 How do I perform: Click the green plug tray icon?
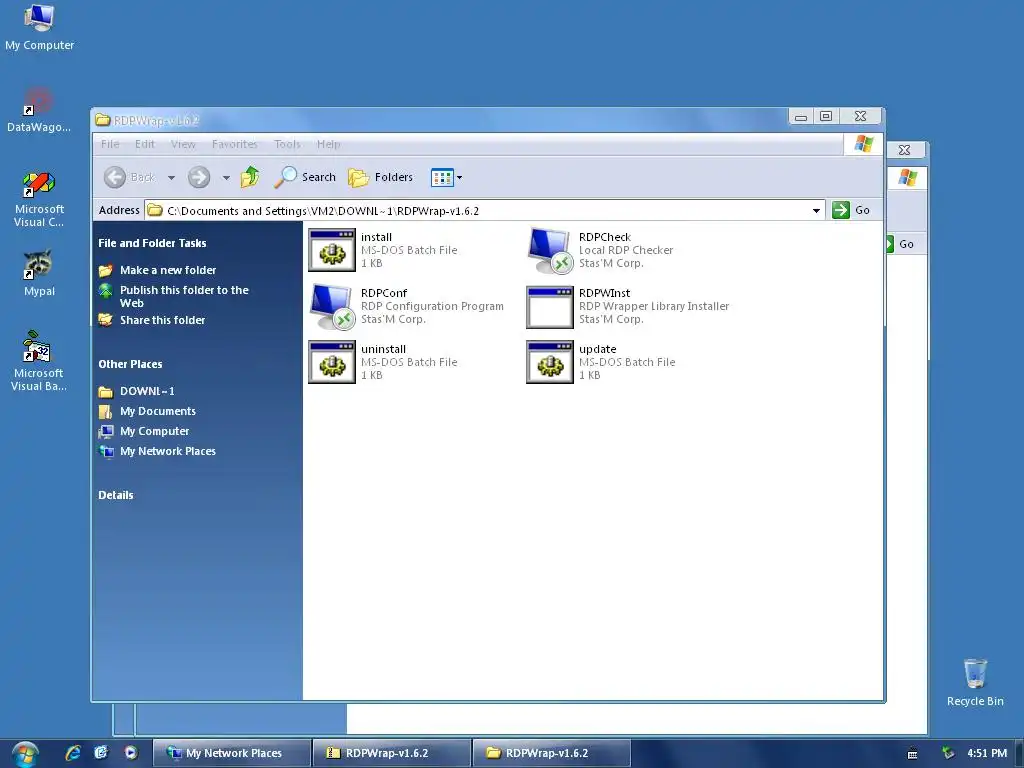[x=949, y=753]
